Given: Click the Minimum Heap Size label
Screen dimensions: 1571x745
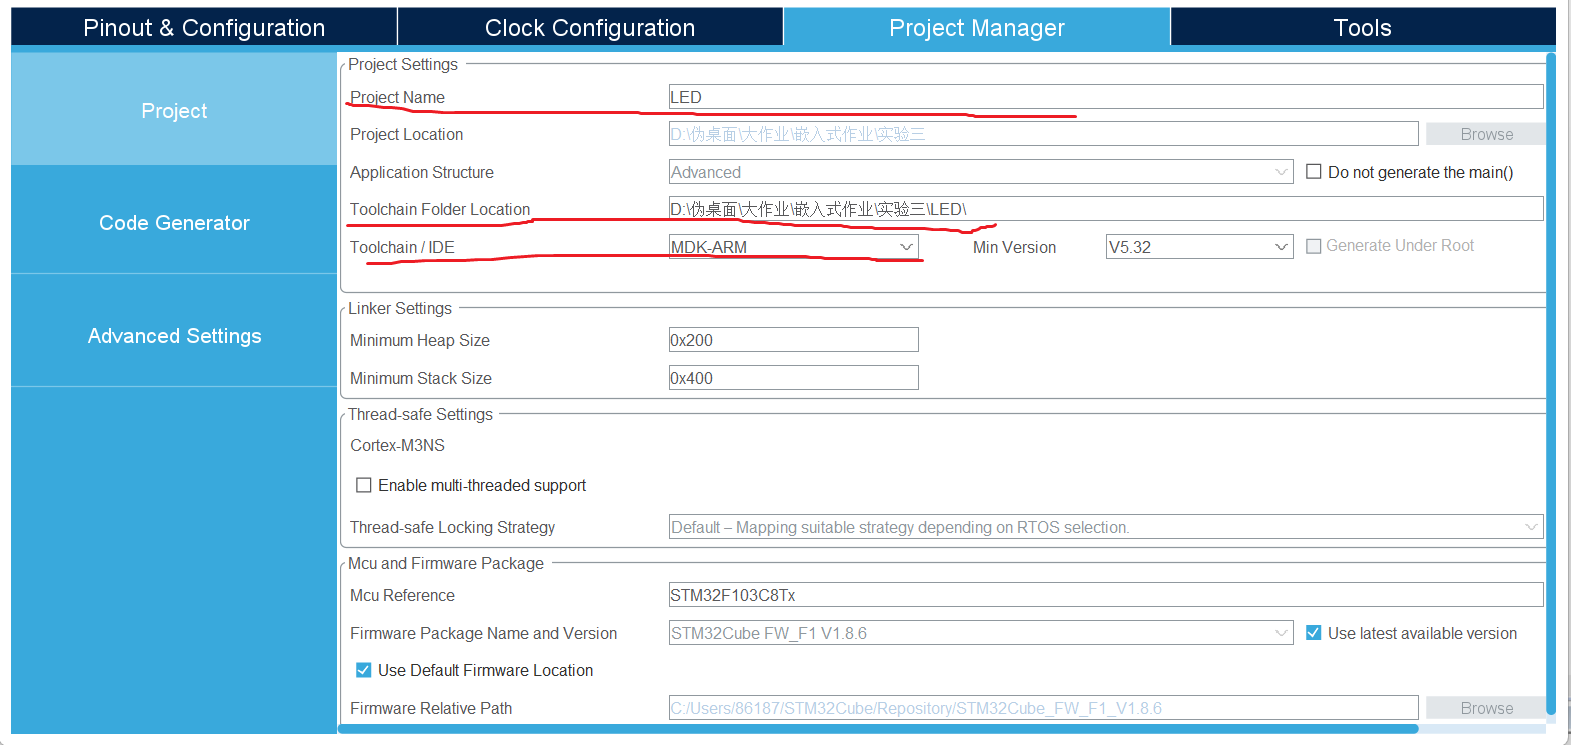Looking at the screenshot, I should (x=420, y=340).
